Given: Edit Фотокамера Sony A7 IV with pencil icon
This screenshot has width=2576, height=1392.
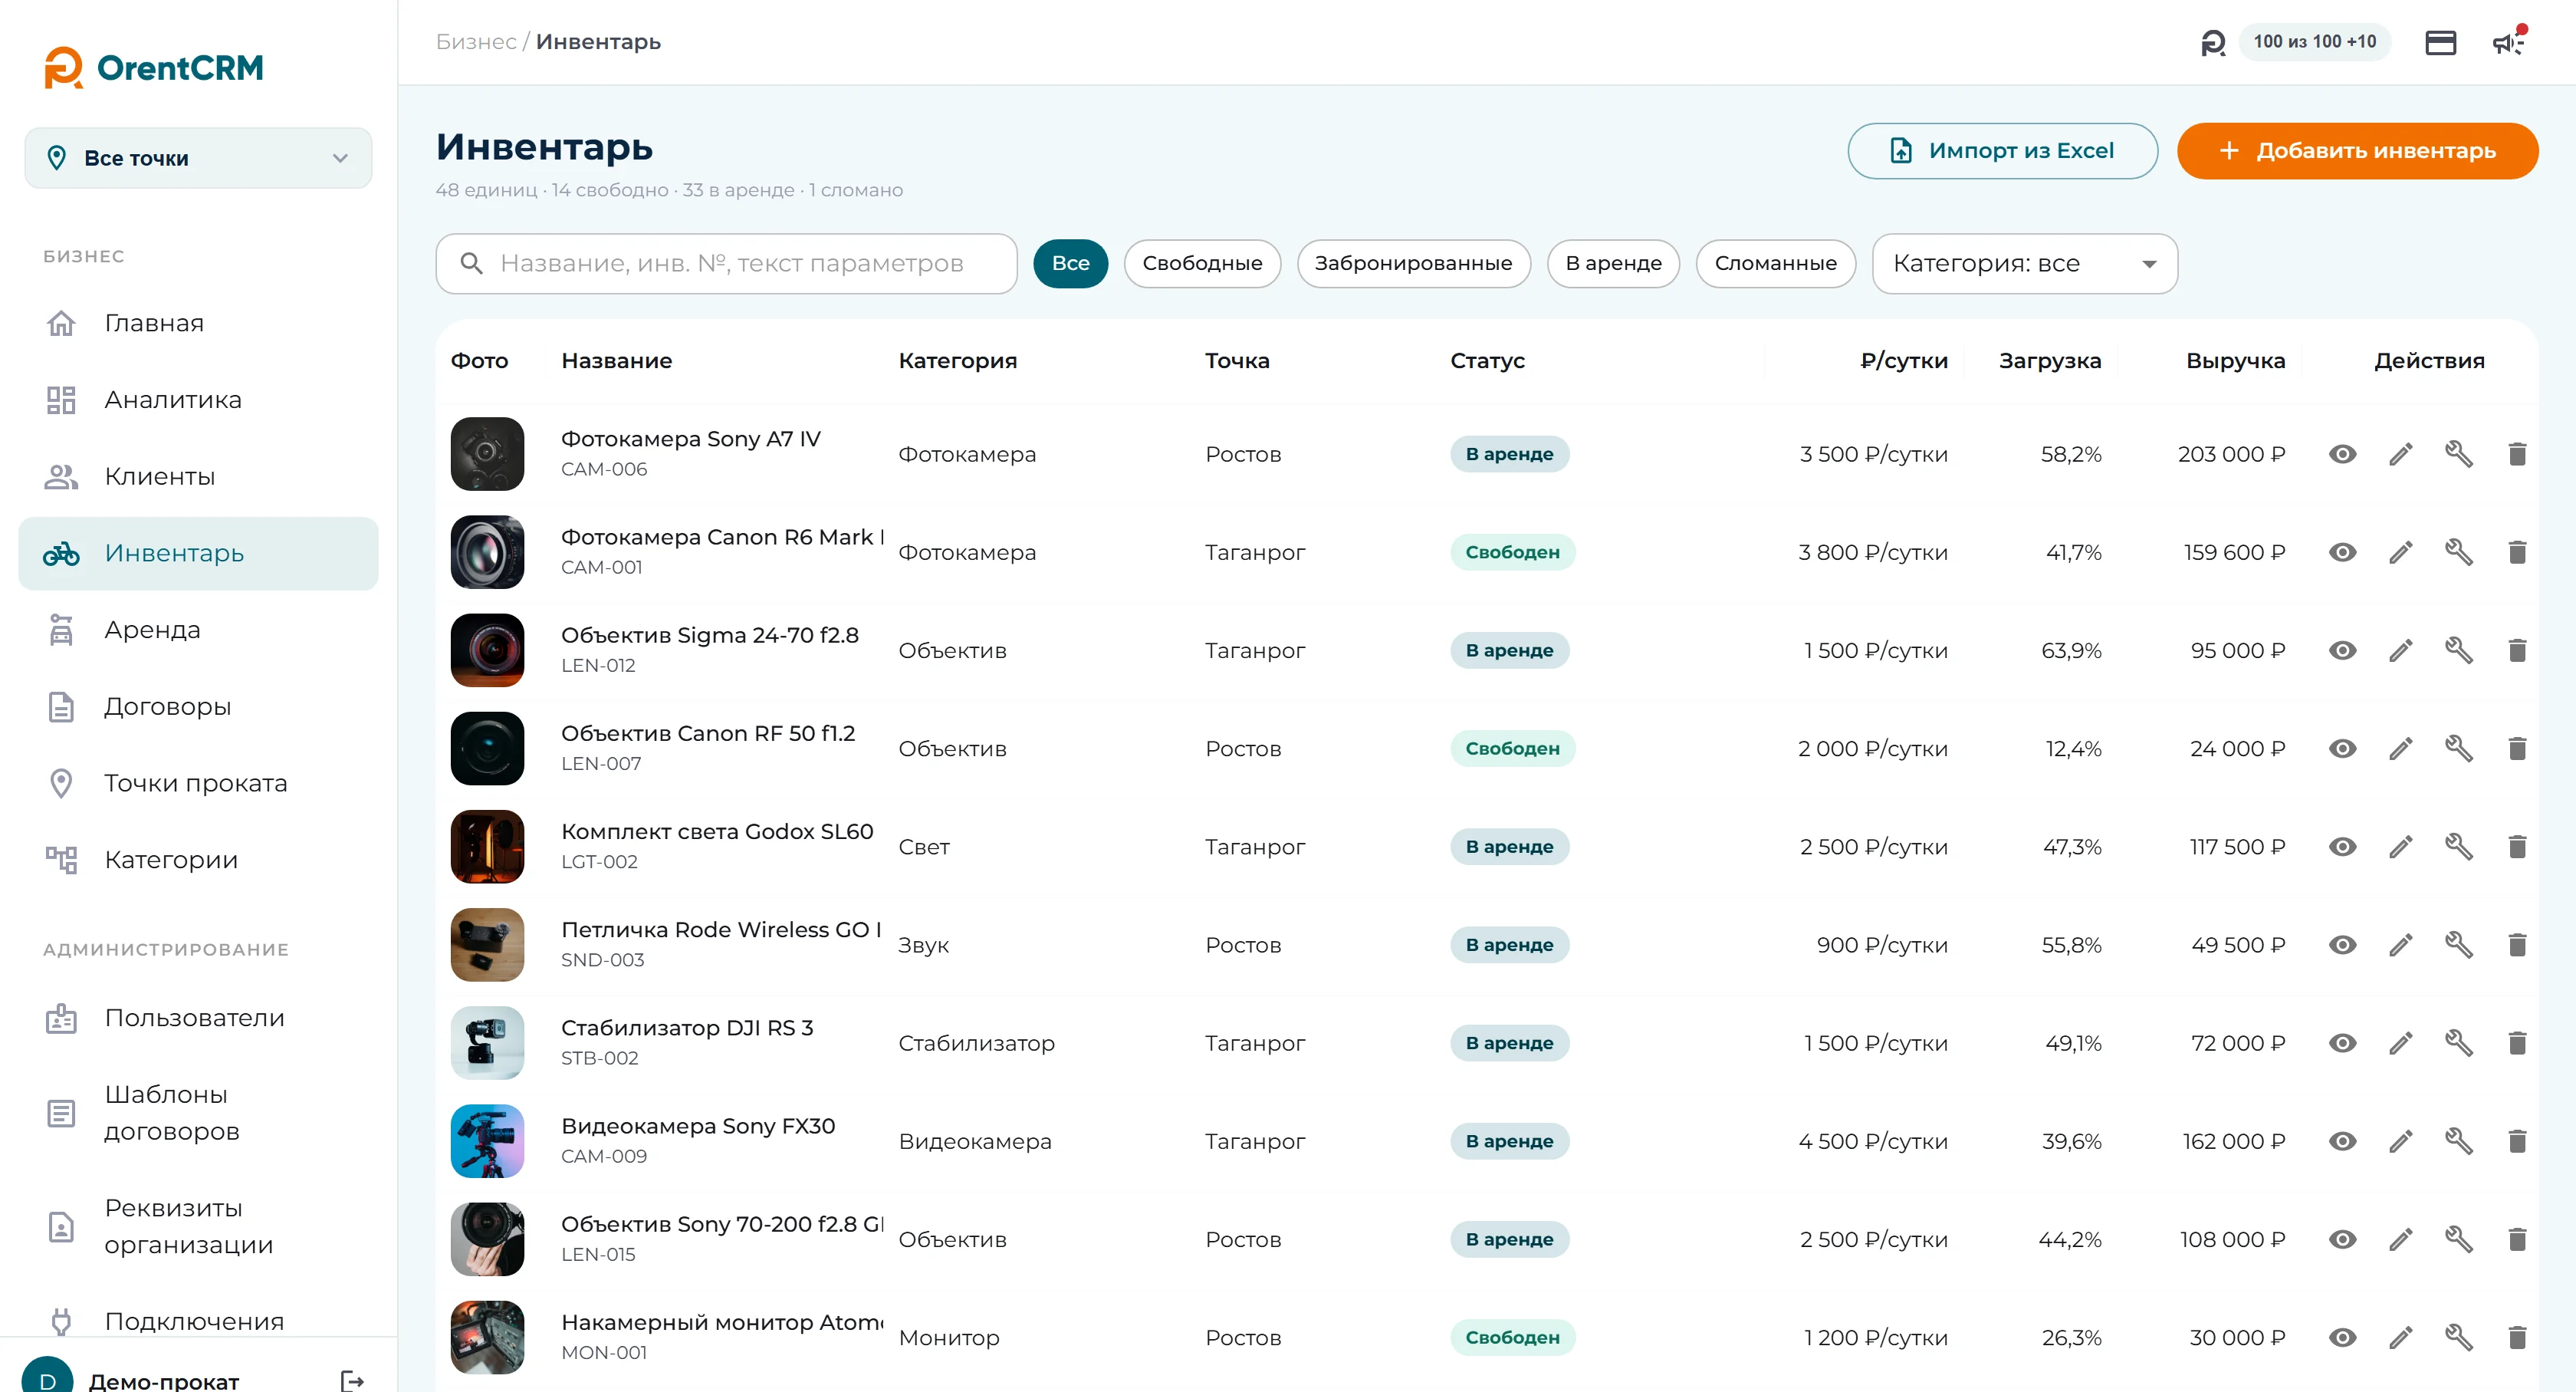Looking at the screenshot, I should [x=2401, y=454].
